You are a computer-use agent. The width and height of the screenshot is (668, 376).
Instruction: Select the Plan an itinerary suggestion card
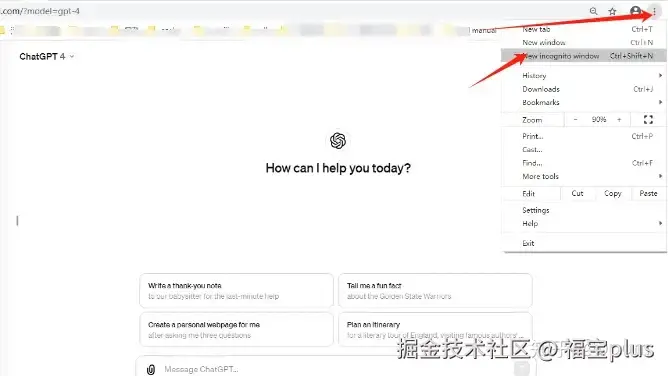[435, 330]
